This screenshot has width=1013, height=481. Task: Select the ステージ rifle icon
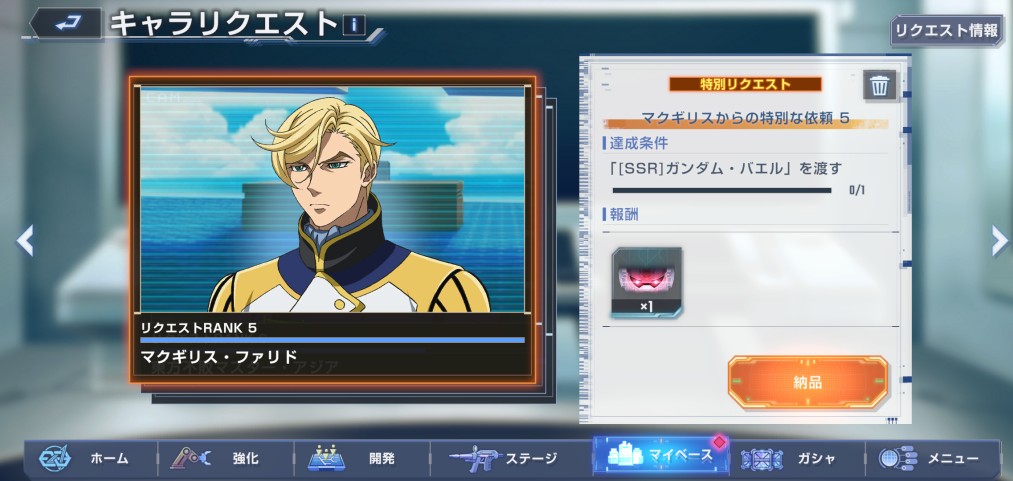[x=475, y=458]
